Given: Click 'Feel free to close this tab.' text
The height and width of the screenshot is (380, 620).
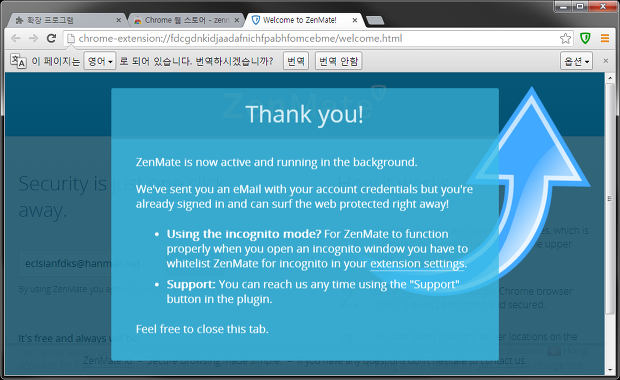Looking at the screenshot, I should (202, 329).
